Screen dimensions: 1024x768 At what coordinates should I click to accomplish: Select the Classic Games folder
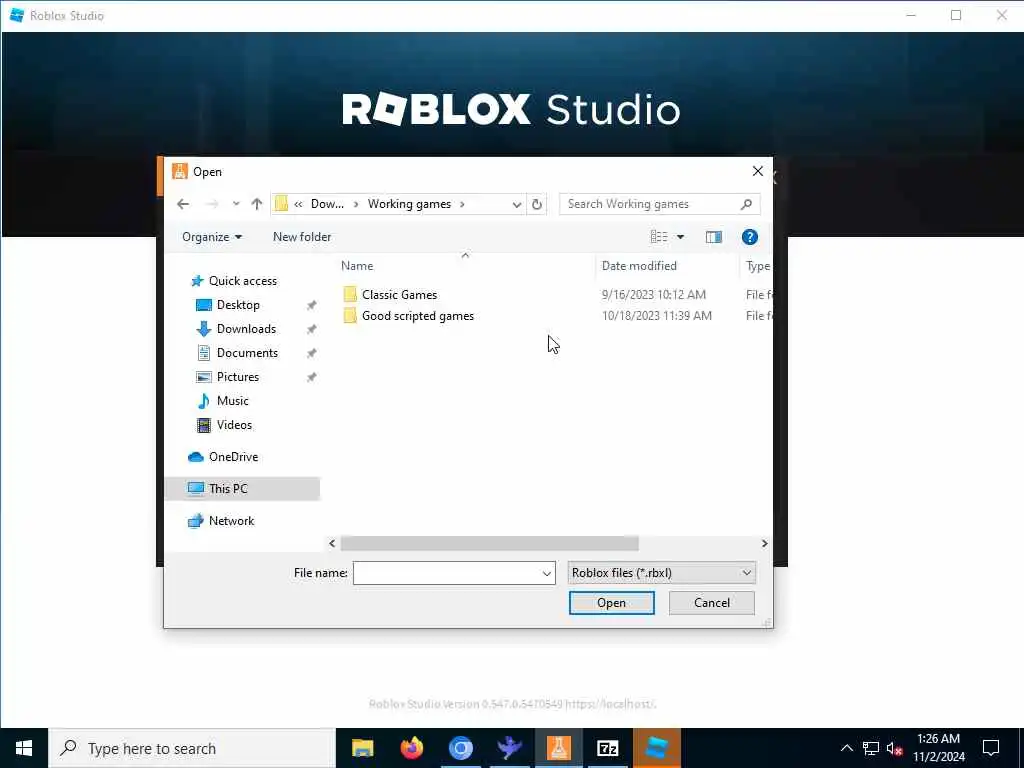pyautogui.click(x=400, y=295)
